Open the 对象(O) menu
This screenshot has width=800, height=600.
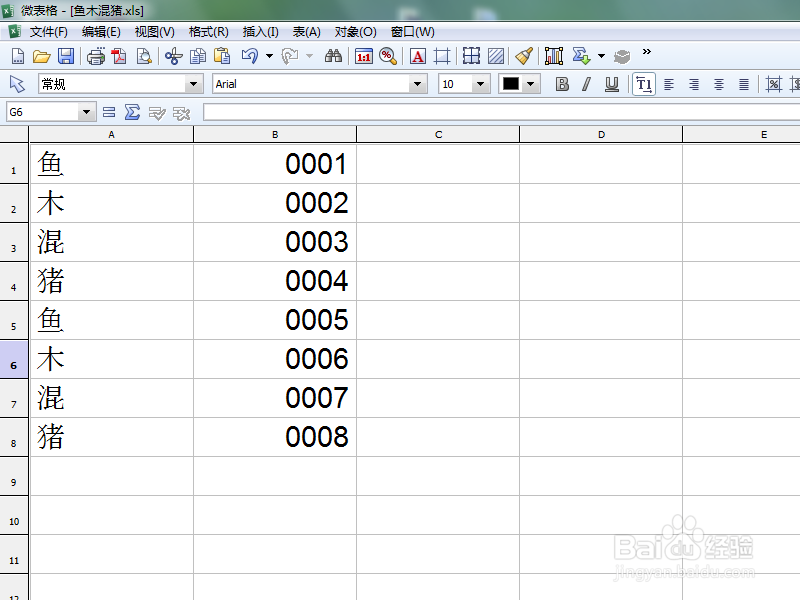pos(356,32)
